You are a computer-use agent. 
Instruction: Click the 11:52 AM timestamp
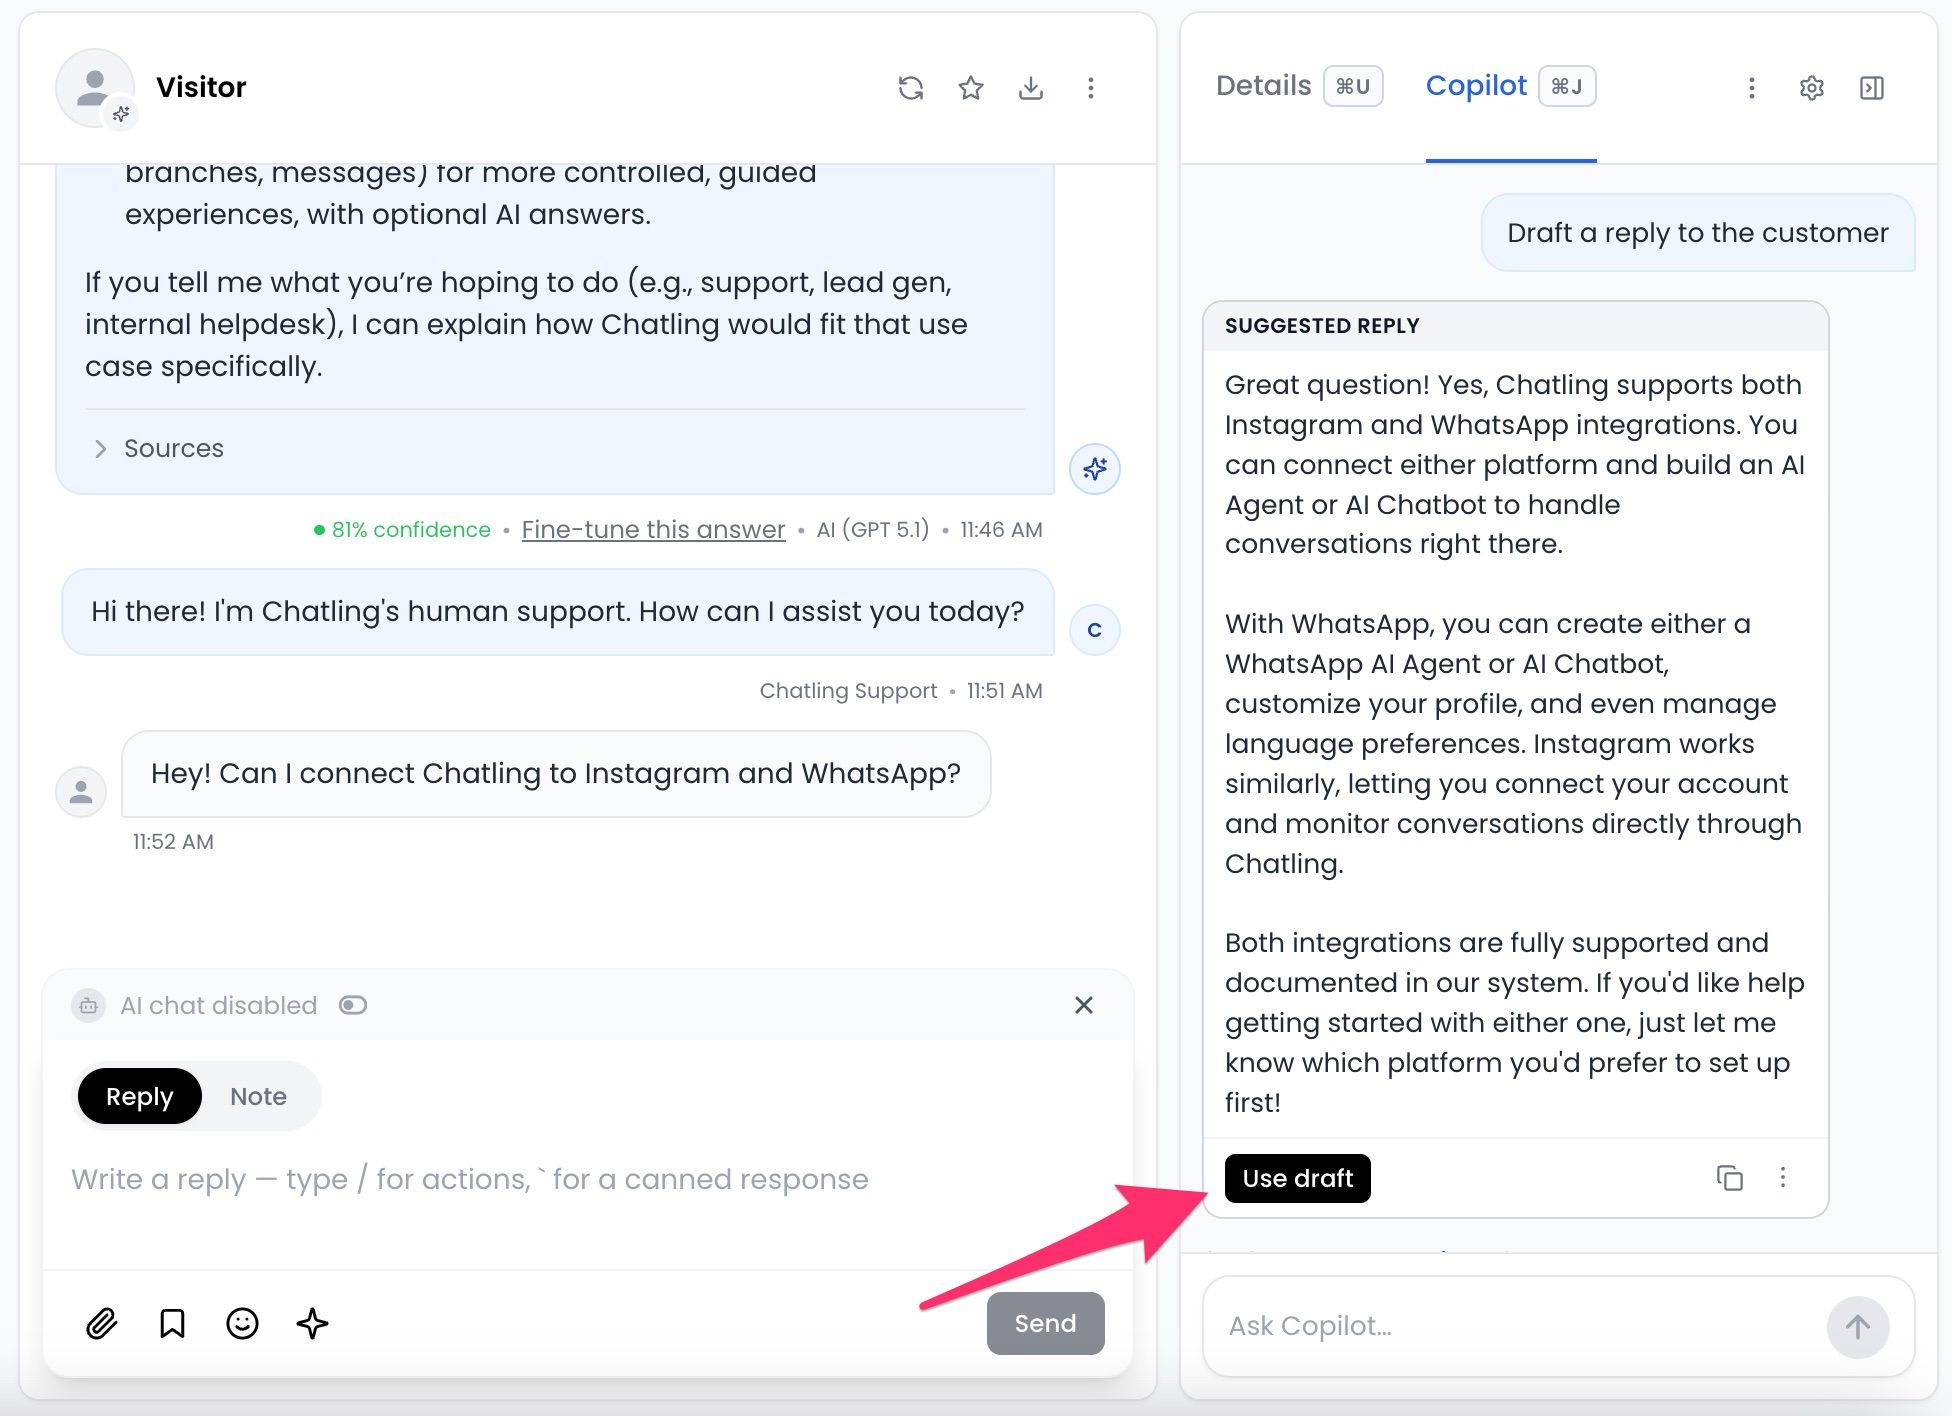coord(173,842)
